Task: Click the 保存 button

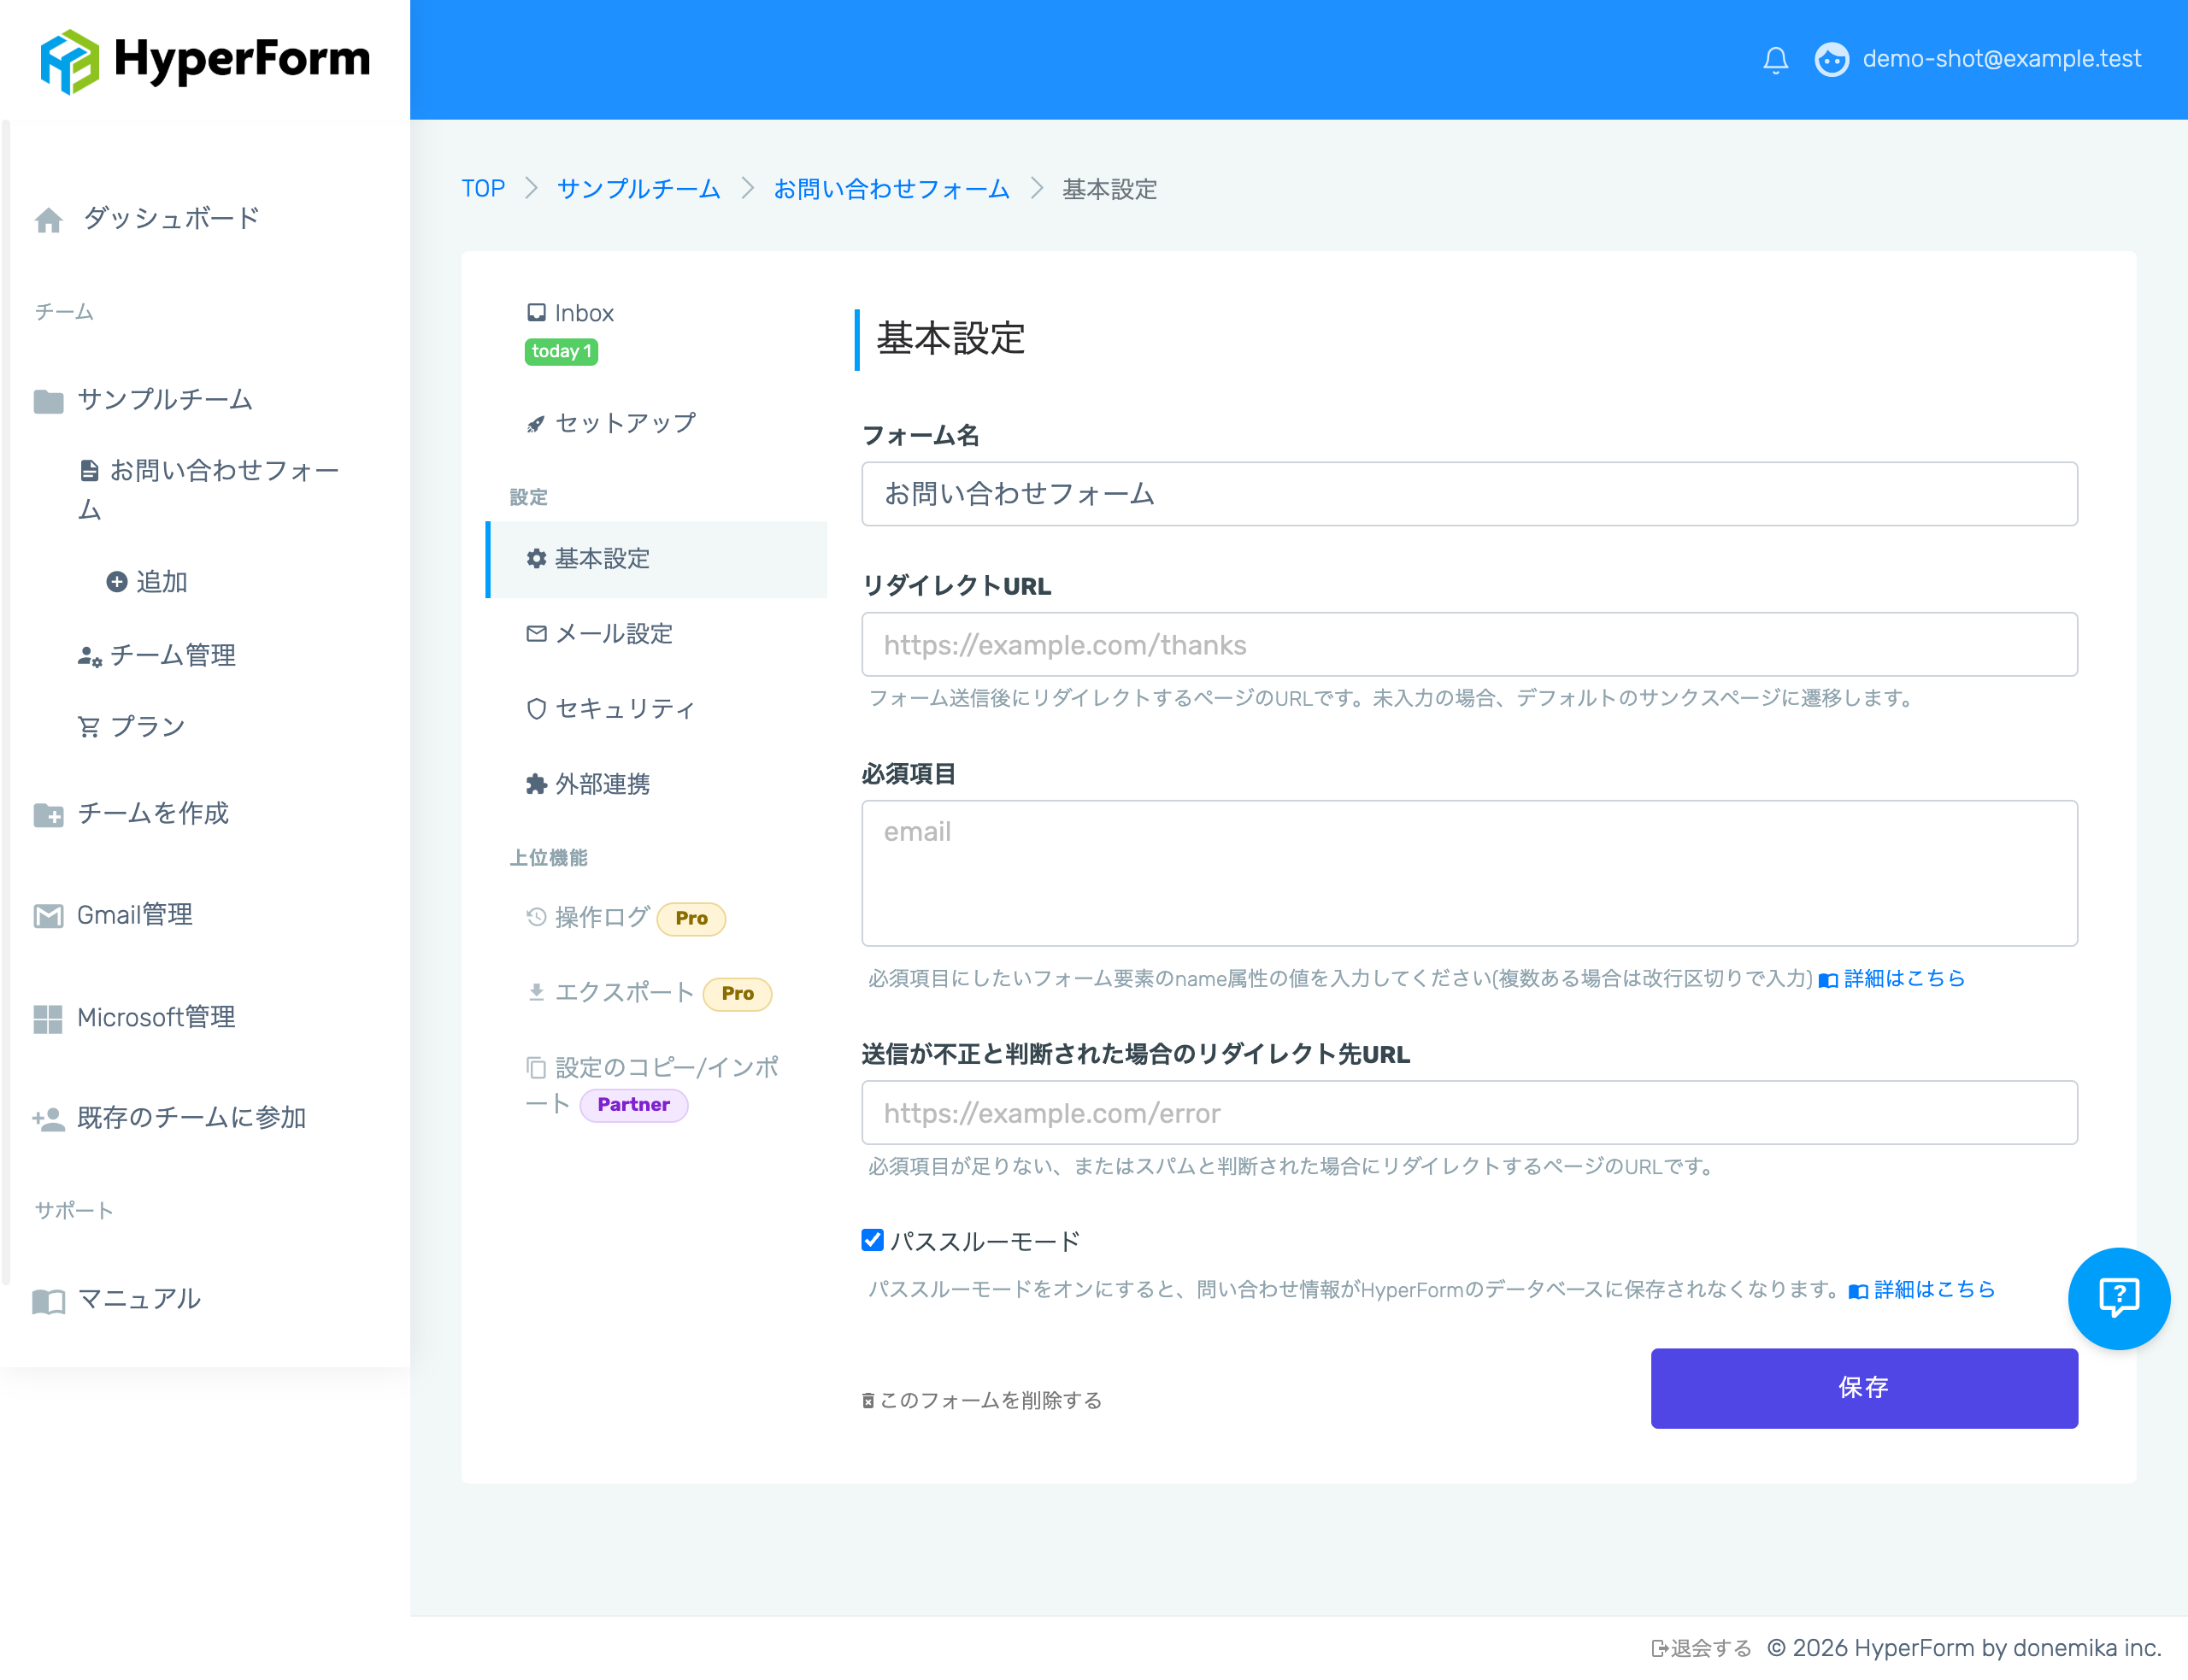Action: 1864,1388
